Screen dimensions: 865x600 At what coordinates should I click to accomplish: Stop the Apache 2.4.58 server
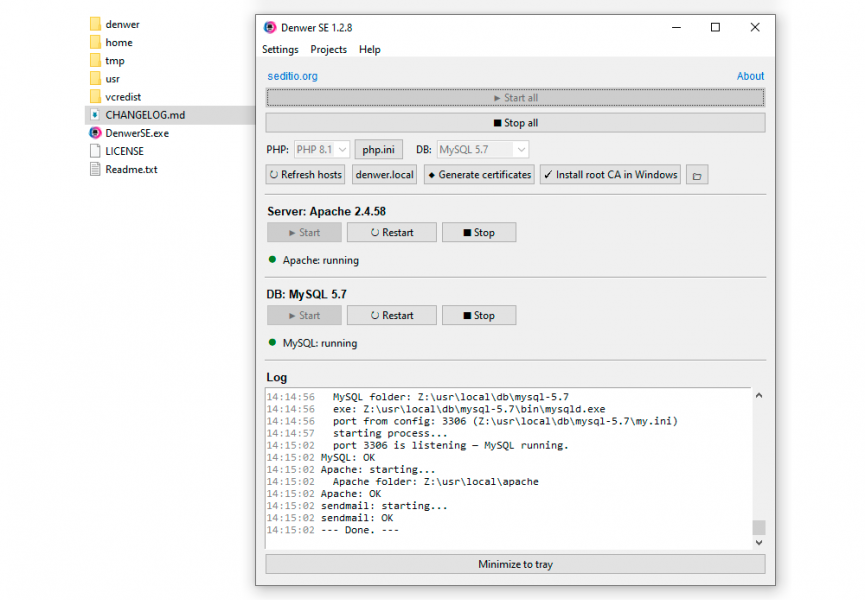479,233
